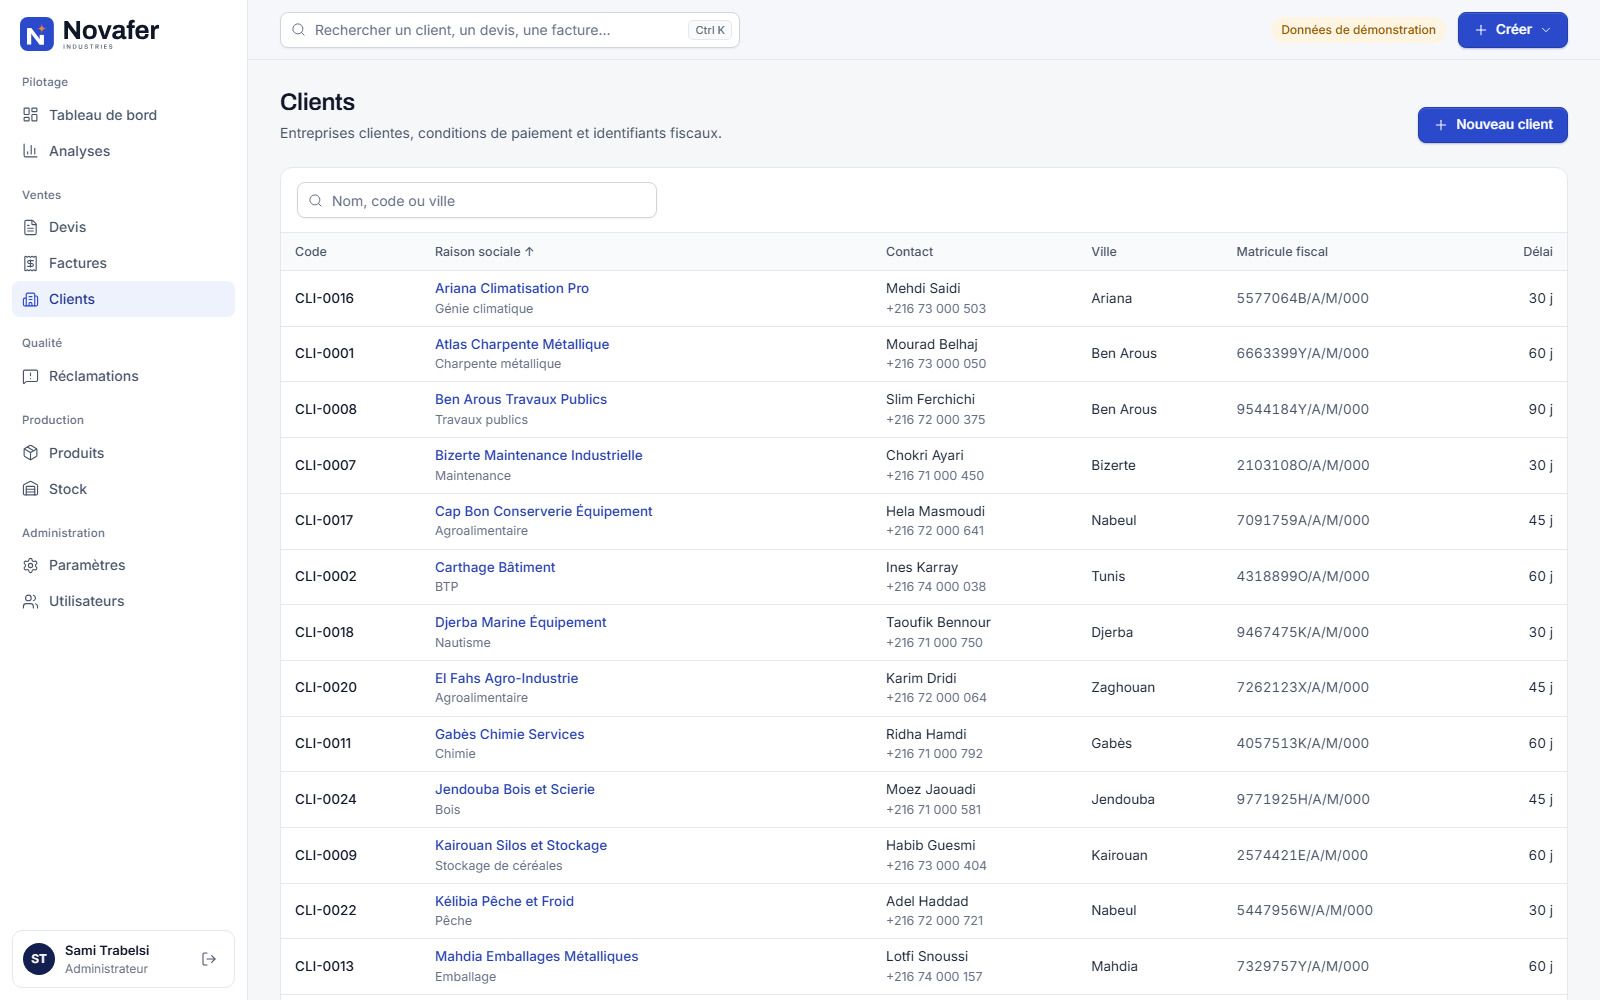The image size is (1600, 1000).
Task: Sort by Raison sociale column header
Action: (x=484, y=252)
